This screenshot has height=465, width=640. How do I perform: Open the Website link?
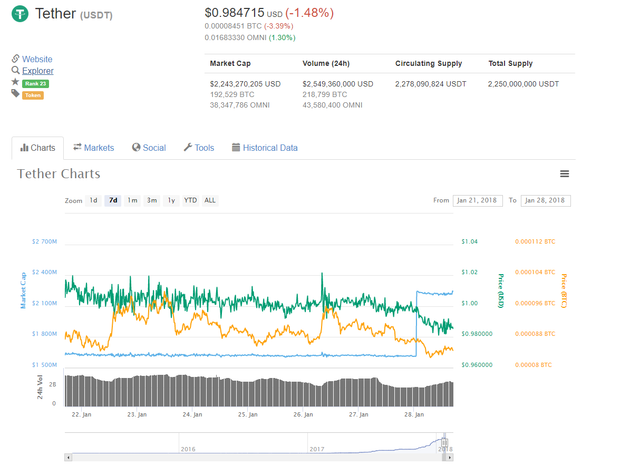pyautogui.click(x=37, y=59)
